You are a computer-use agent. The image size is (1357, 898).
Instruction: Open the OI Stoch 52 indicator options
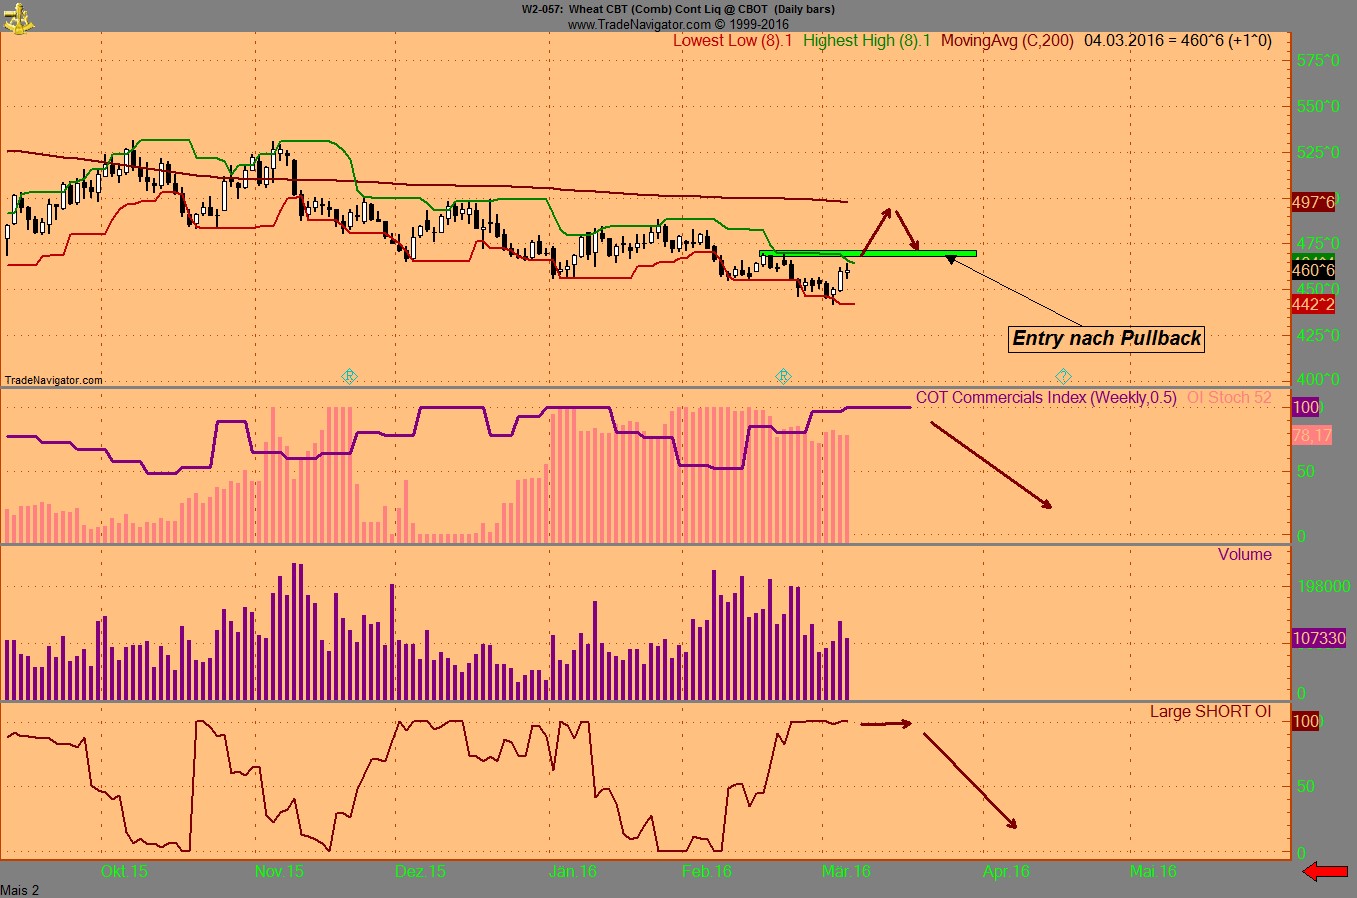tap(1229, 397)
